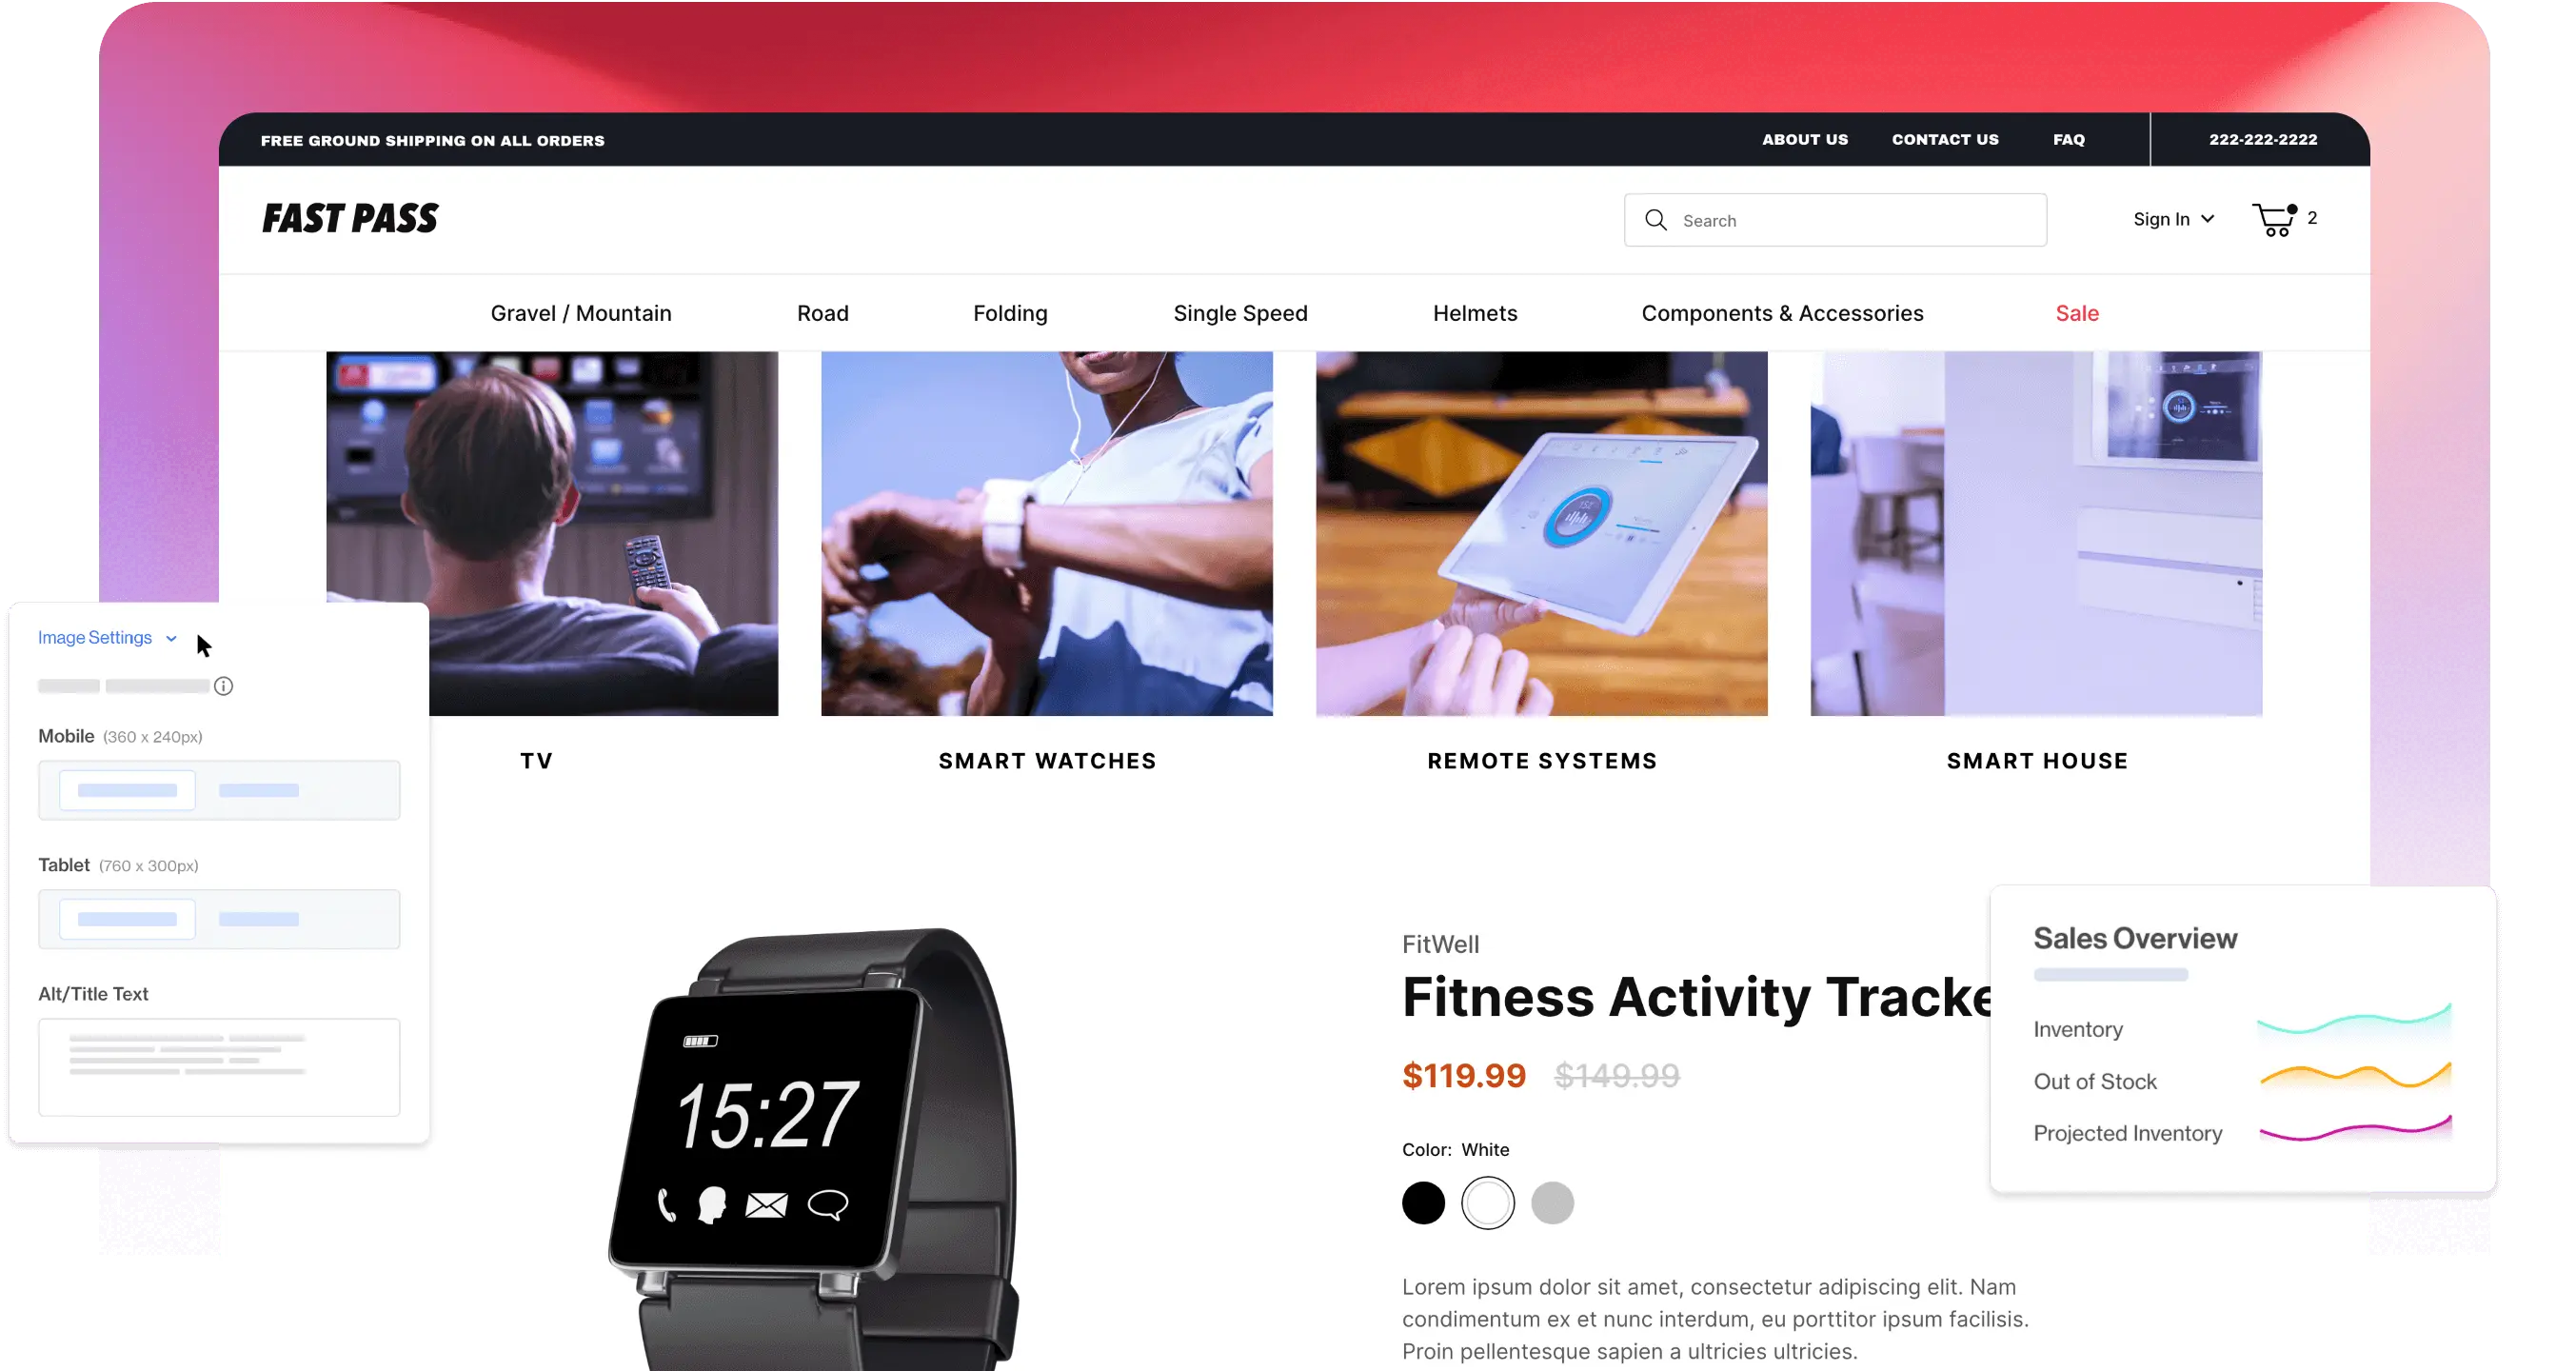
Task: Open the Components & Accessories menu
Action: [1782, 313]
